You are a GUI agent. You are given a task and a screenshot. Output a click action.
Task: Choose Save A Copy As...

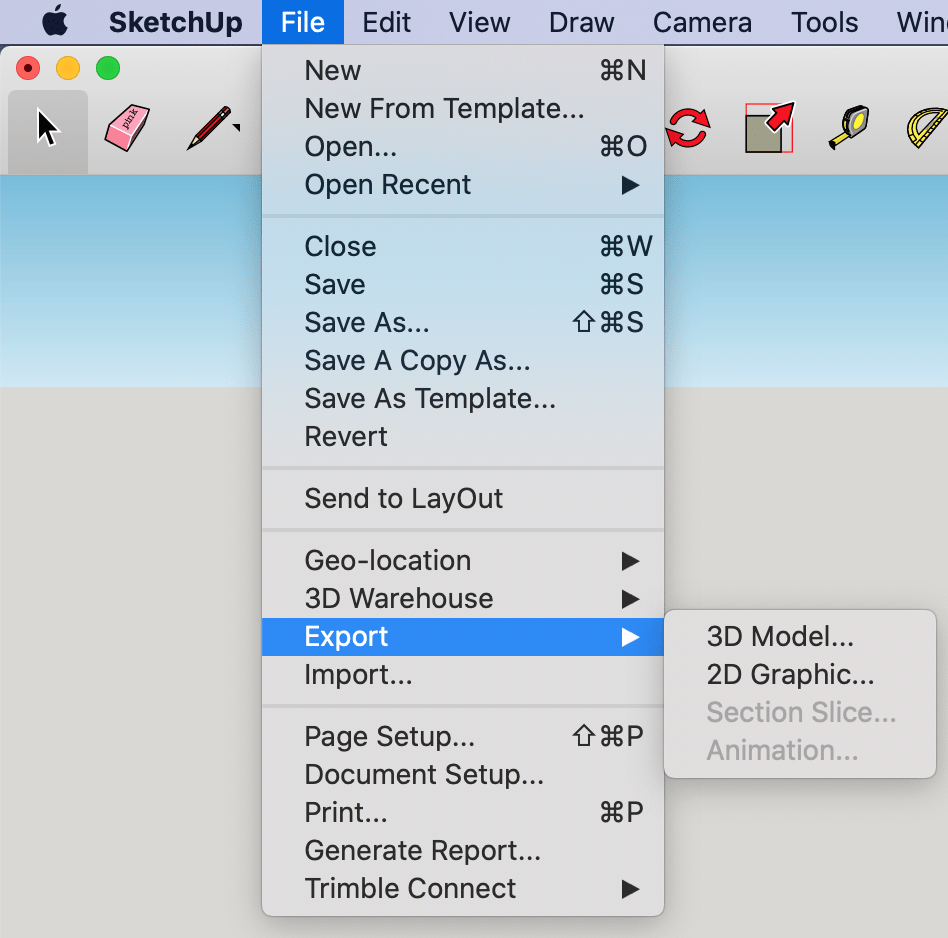(x=463, y=360)
